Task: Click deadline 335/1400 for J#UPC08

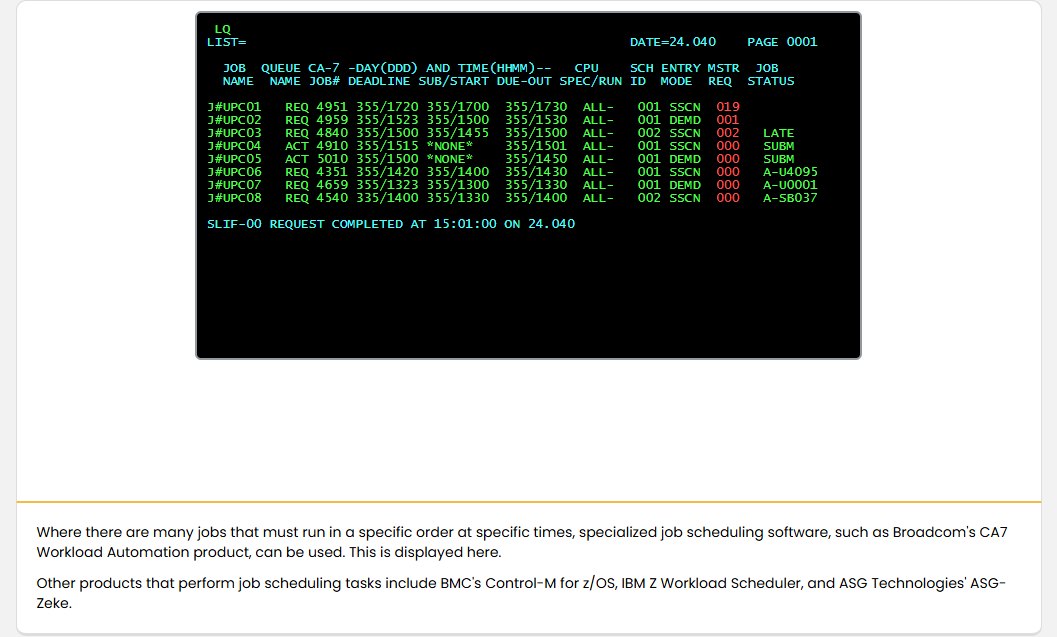Action: click(x=387, y=198)
